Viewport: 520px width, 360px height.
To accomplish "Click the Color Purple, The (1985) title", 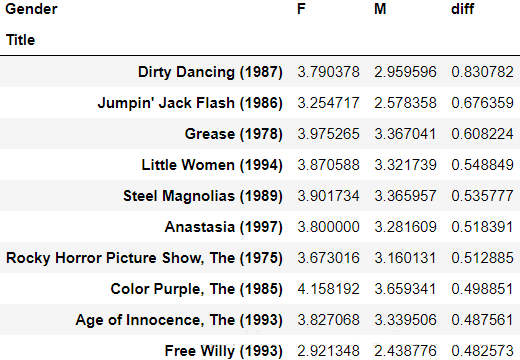I will (x=197, y=289).
